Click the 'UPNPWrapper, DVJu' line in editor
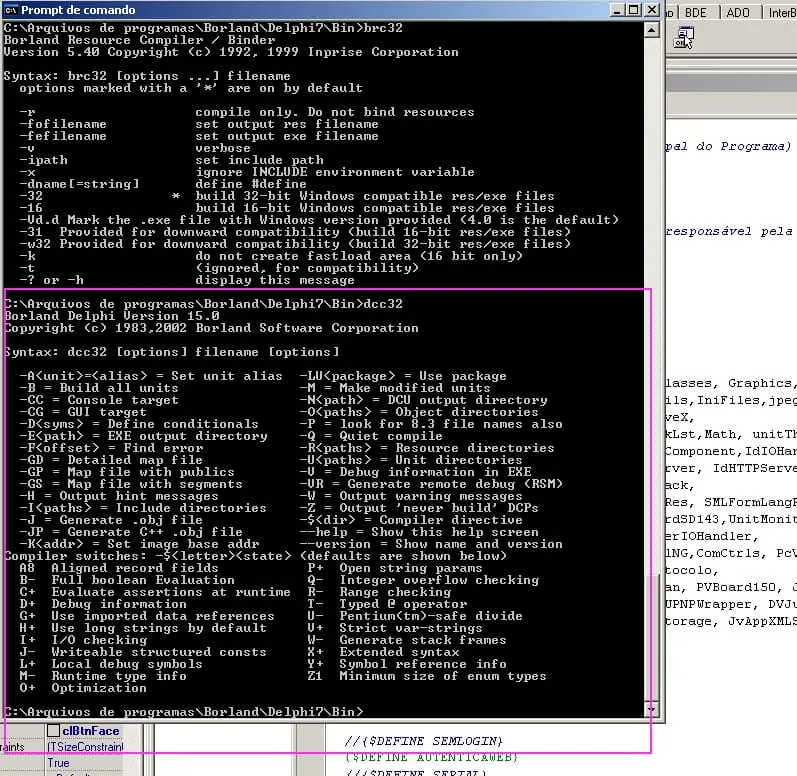 731,604
